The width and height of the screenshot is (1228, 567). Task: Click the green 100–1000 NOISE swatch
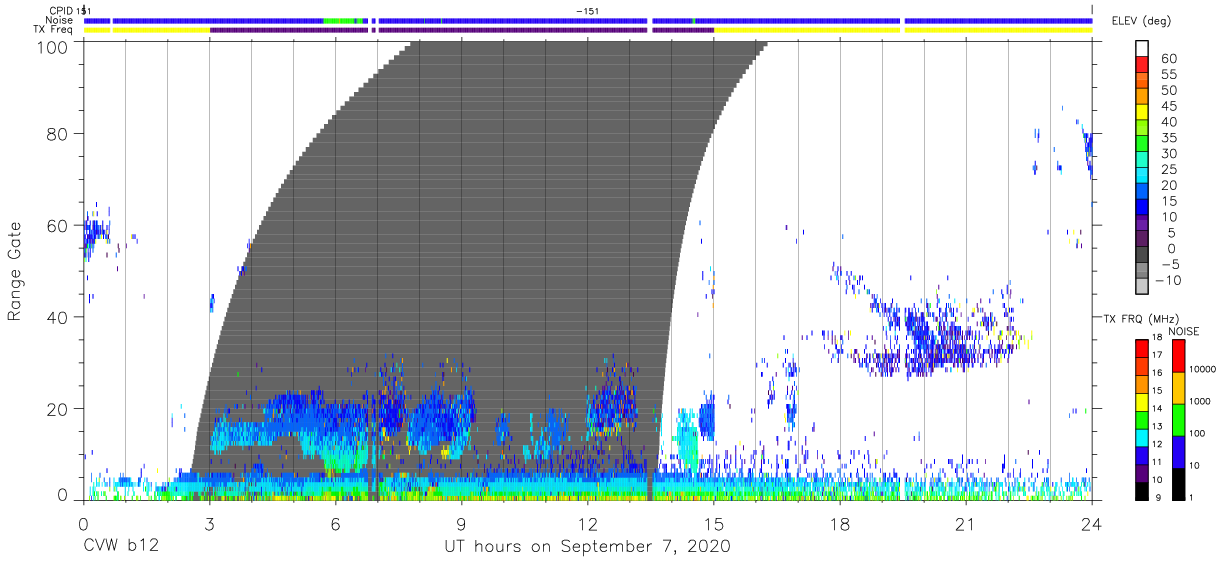[x=1178, y=420]
